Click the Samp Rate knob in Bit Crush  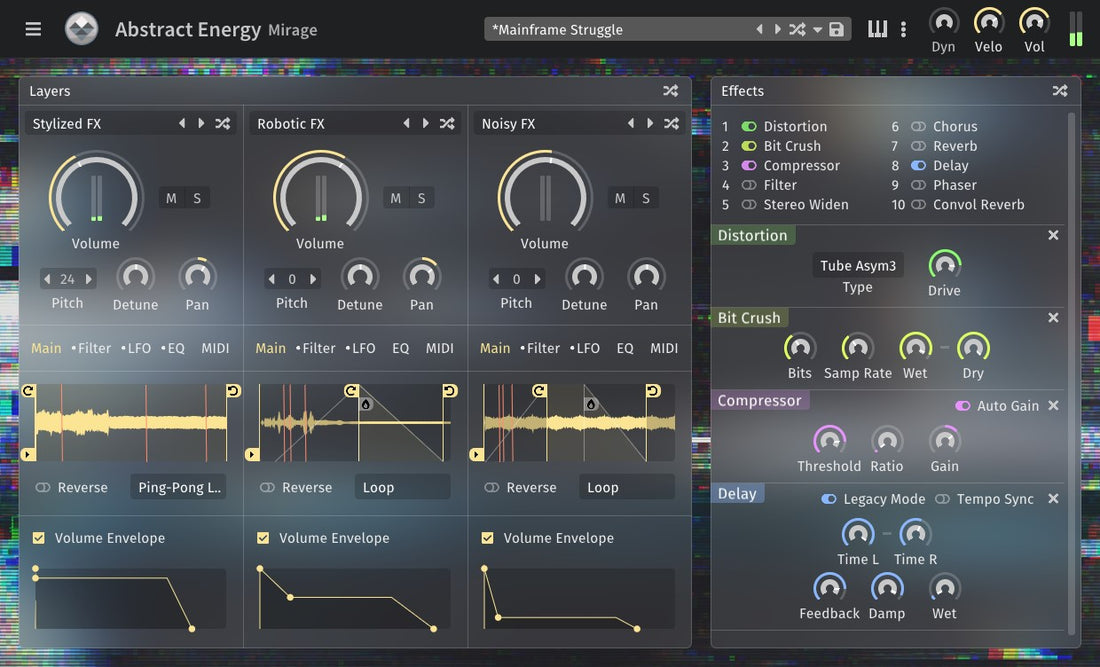pyautogui.click(x=857, y=347)
